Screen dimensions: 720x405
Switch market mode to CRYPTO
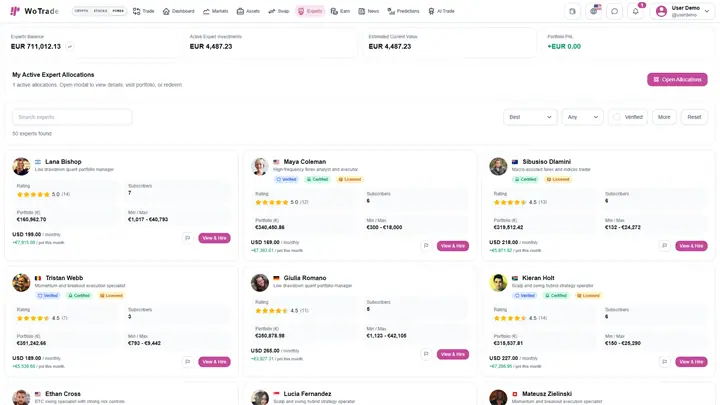click(81, 11)
